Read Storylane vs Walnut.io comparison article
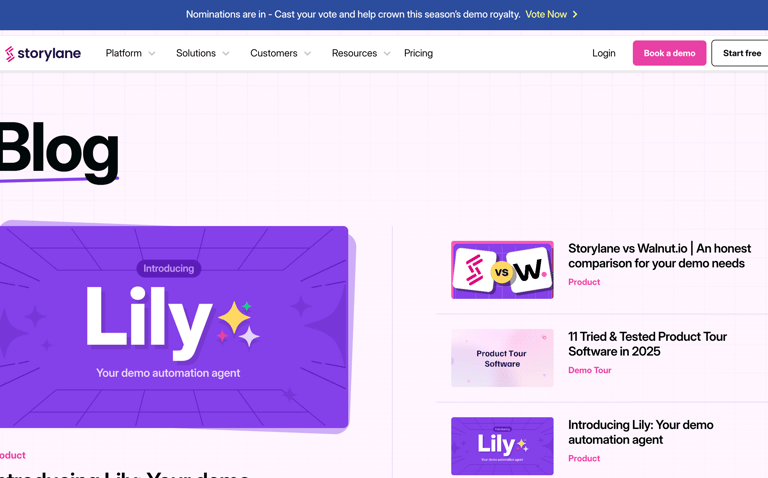Image resolution: width=768 pixels, height=478 pixels. [659, 256]
